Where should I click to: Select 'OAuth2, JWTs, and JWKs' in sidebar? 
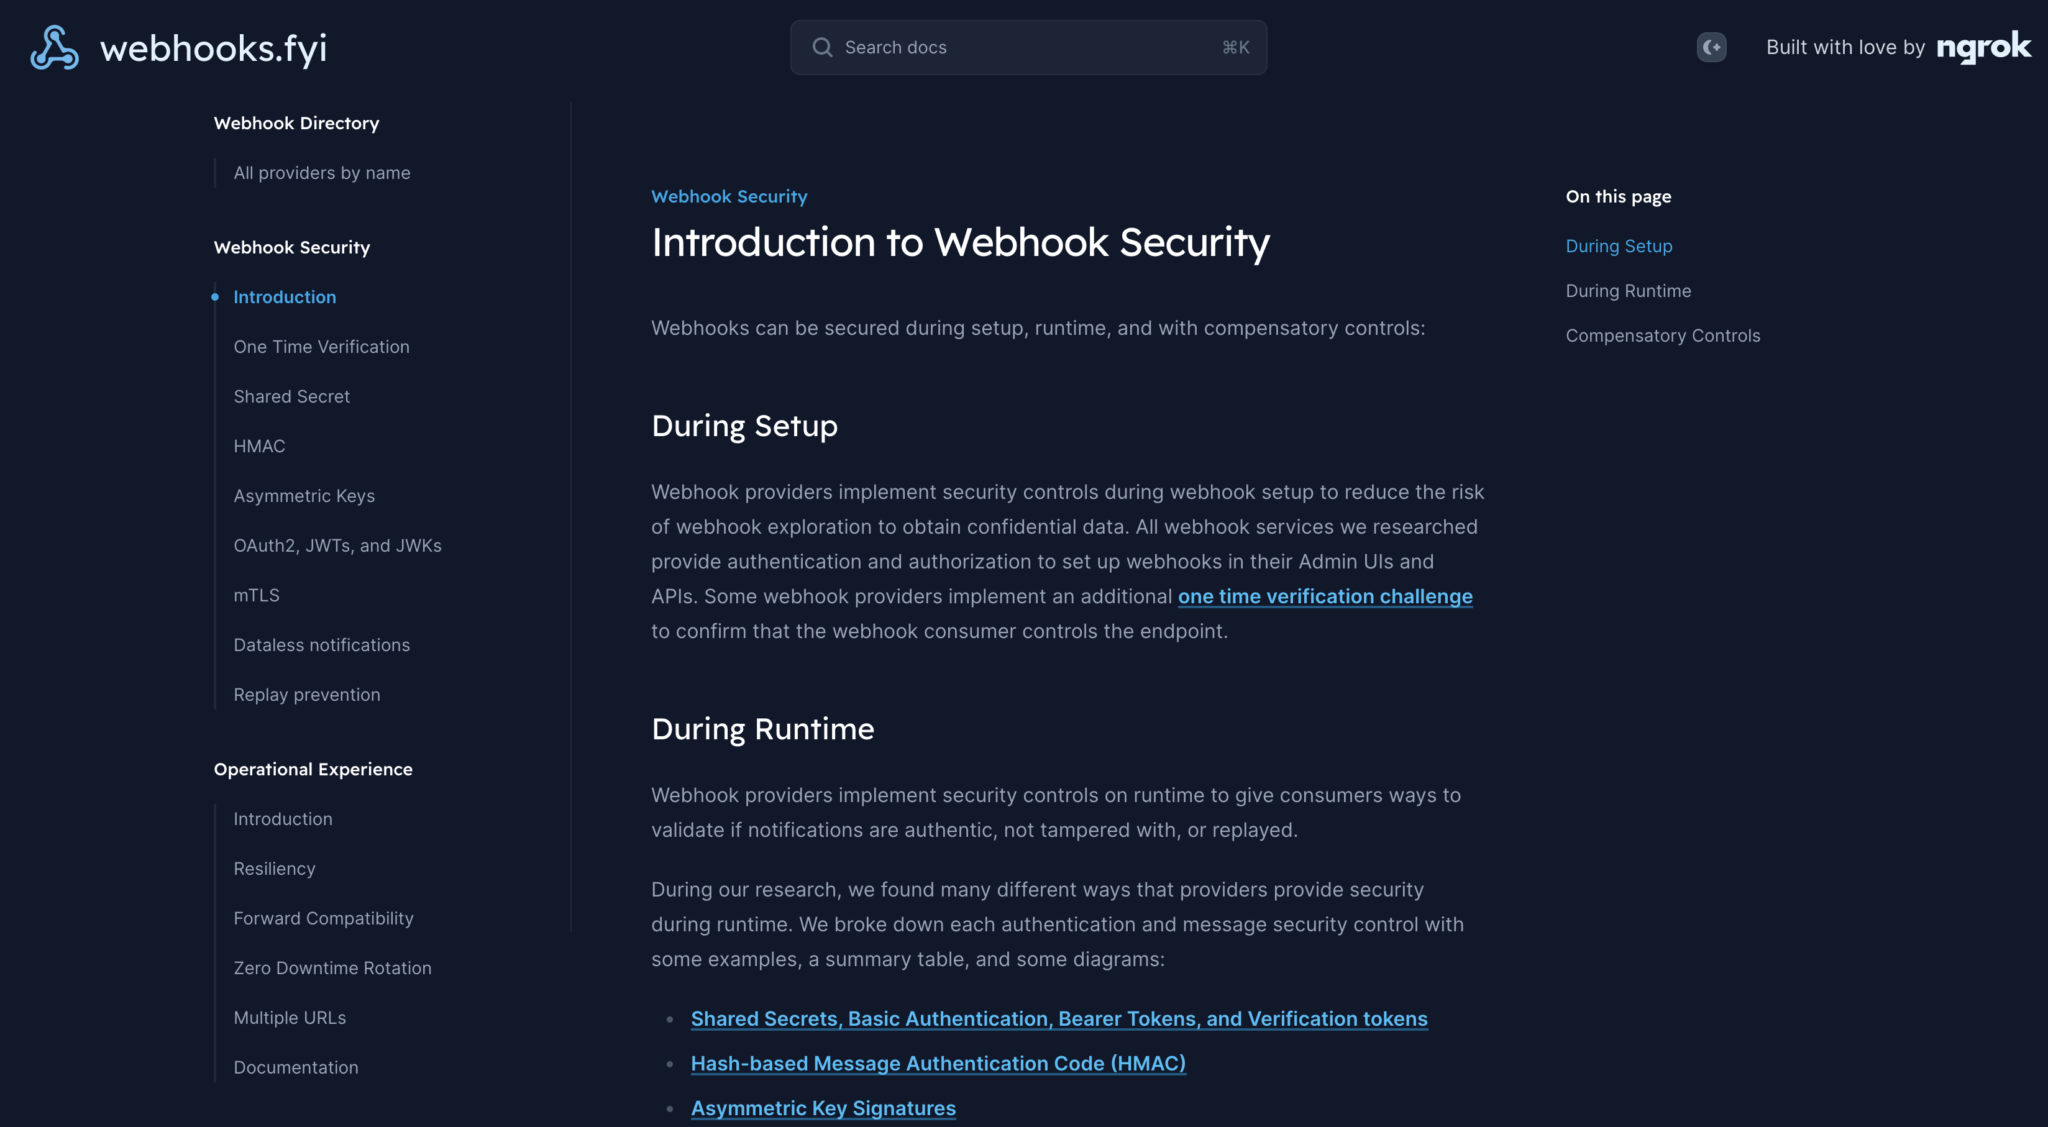coord(337,545)
